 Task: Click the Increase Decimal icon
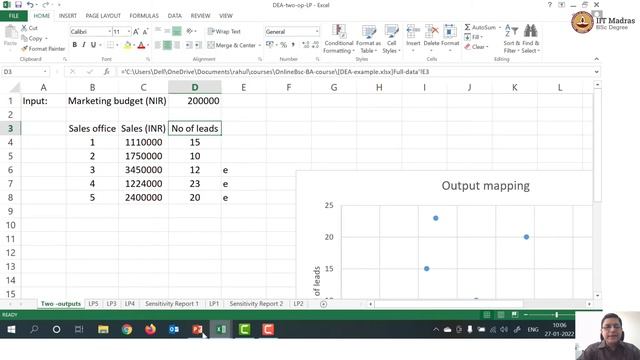click(306, 45)
